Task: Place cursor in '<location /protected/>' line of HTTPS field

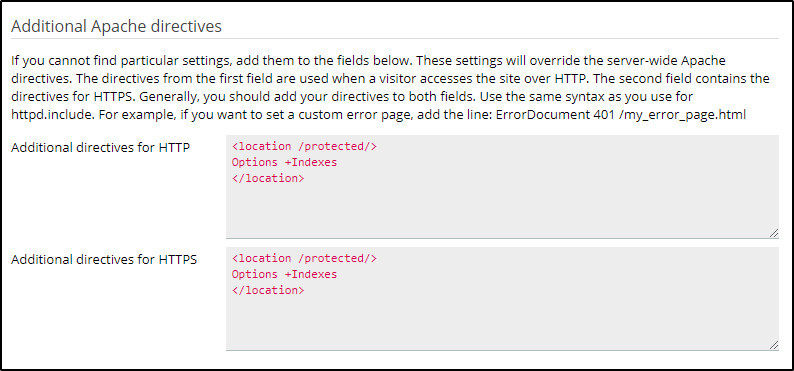Action: coord(304,259)
